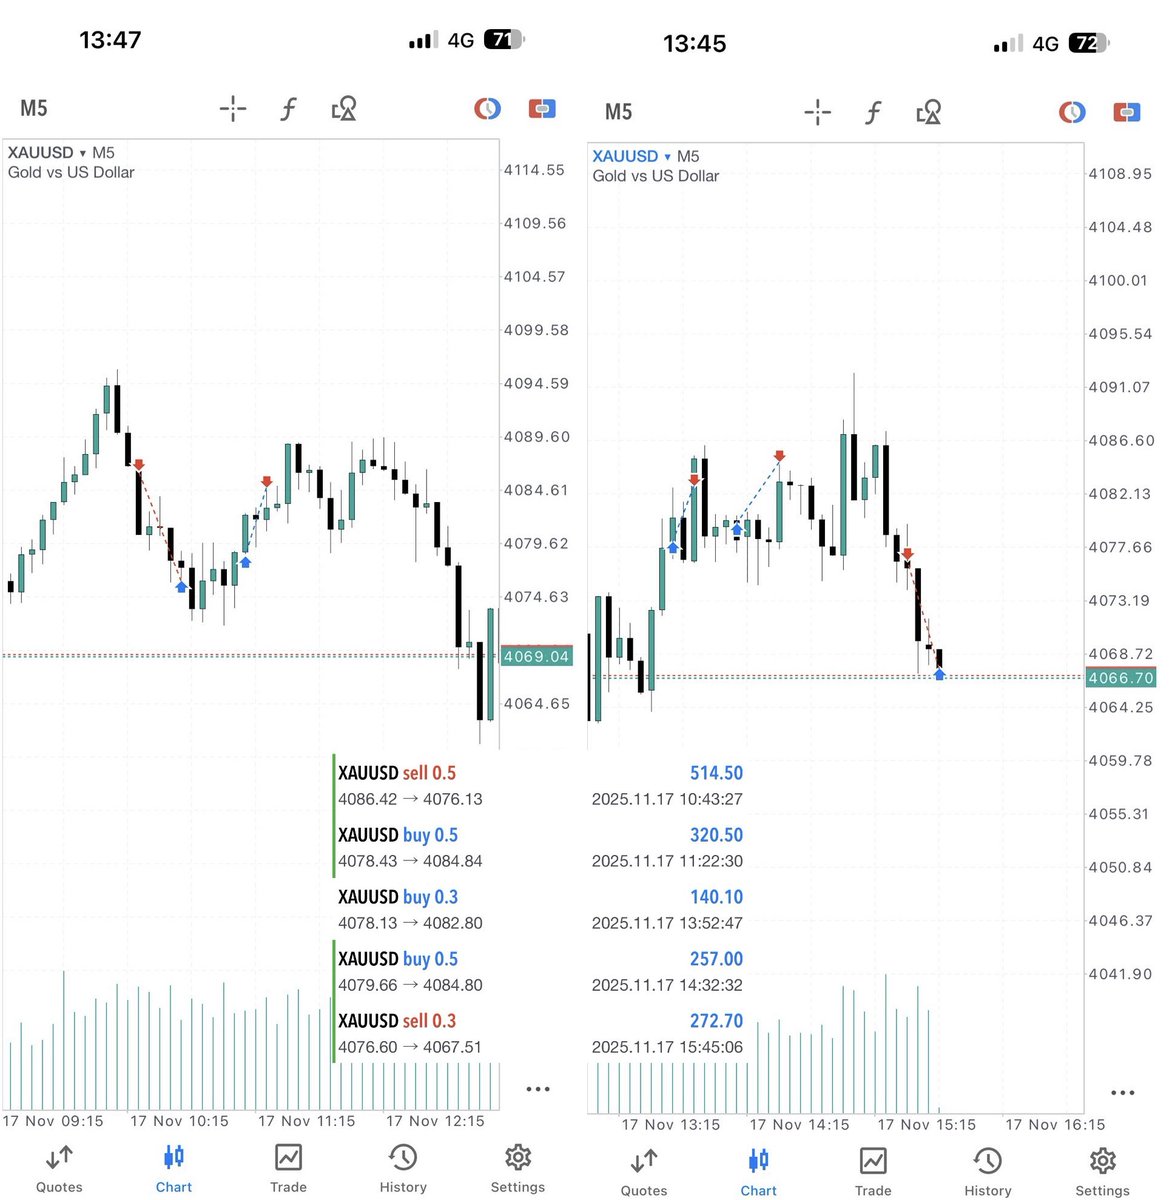Tap price scale label 4108.95

tap(1120, 174)
